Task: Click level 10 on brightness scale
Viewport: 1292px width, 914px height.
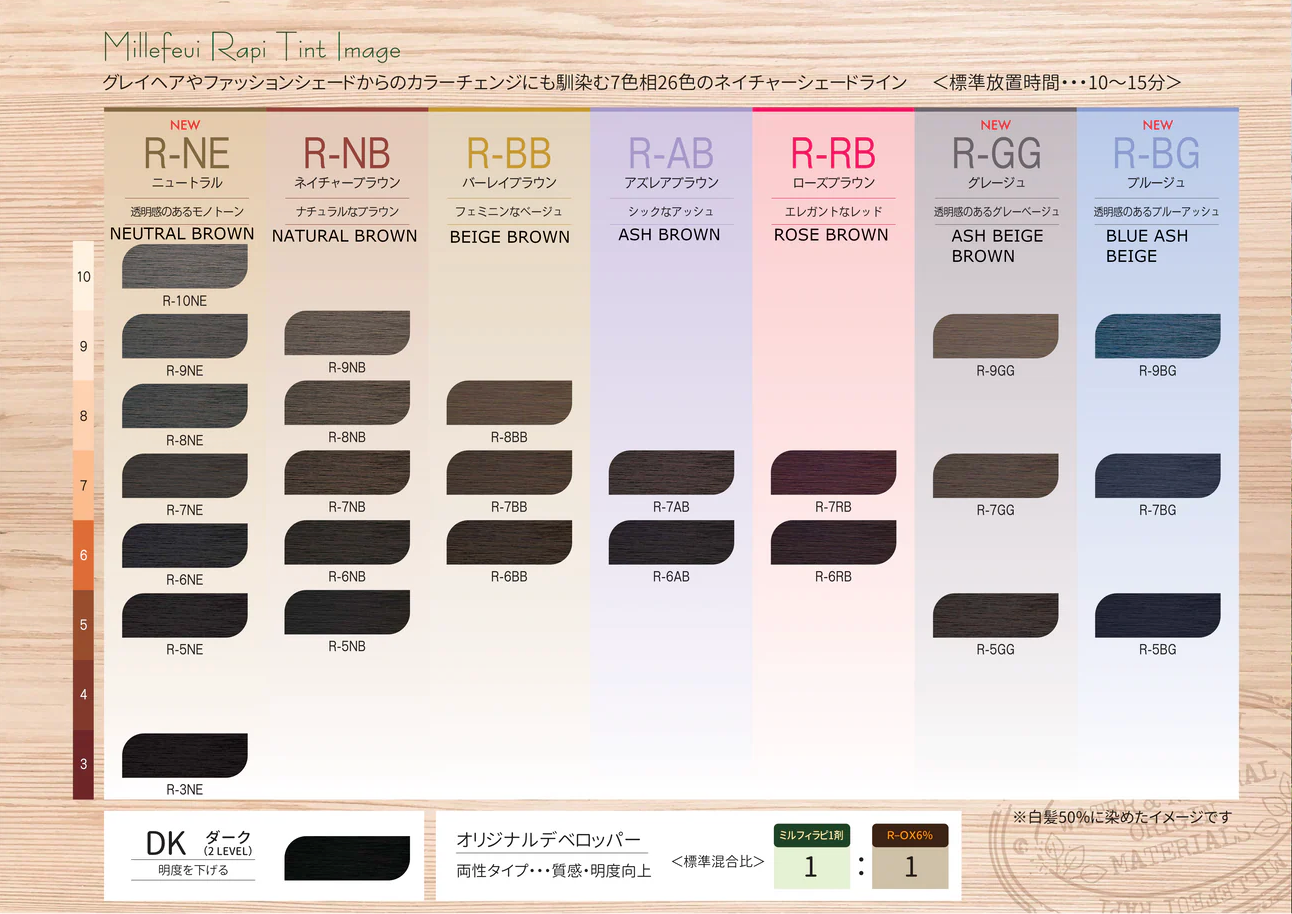Action: [84, 276]
